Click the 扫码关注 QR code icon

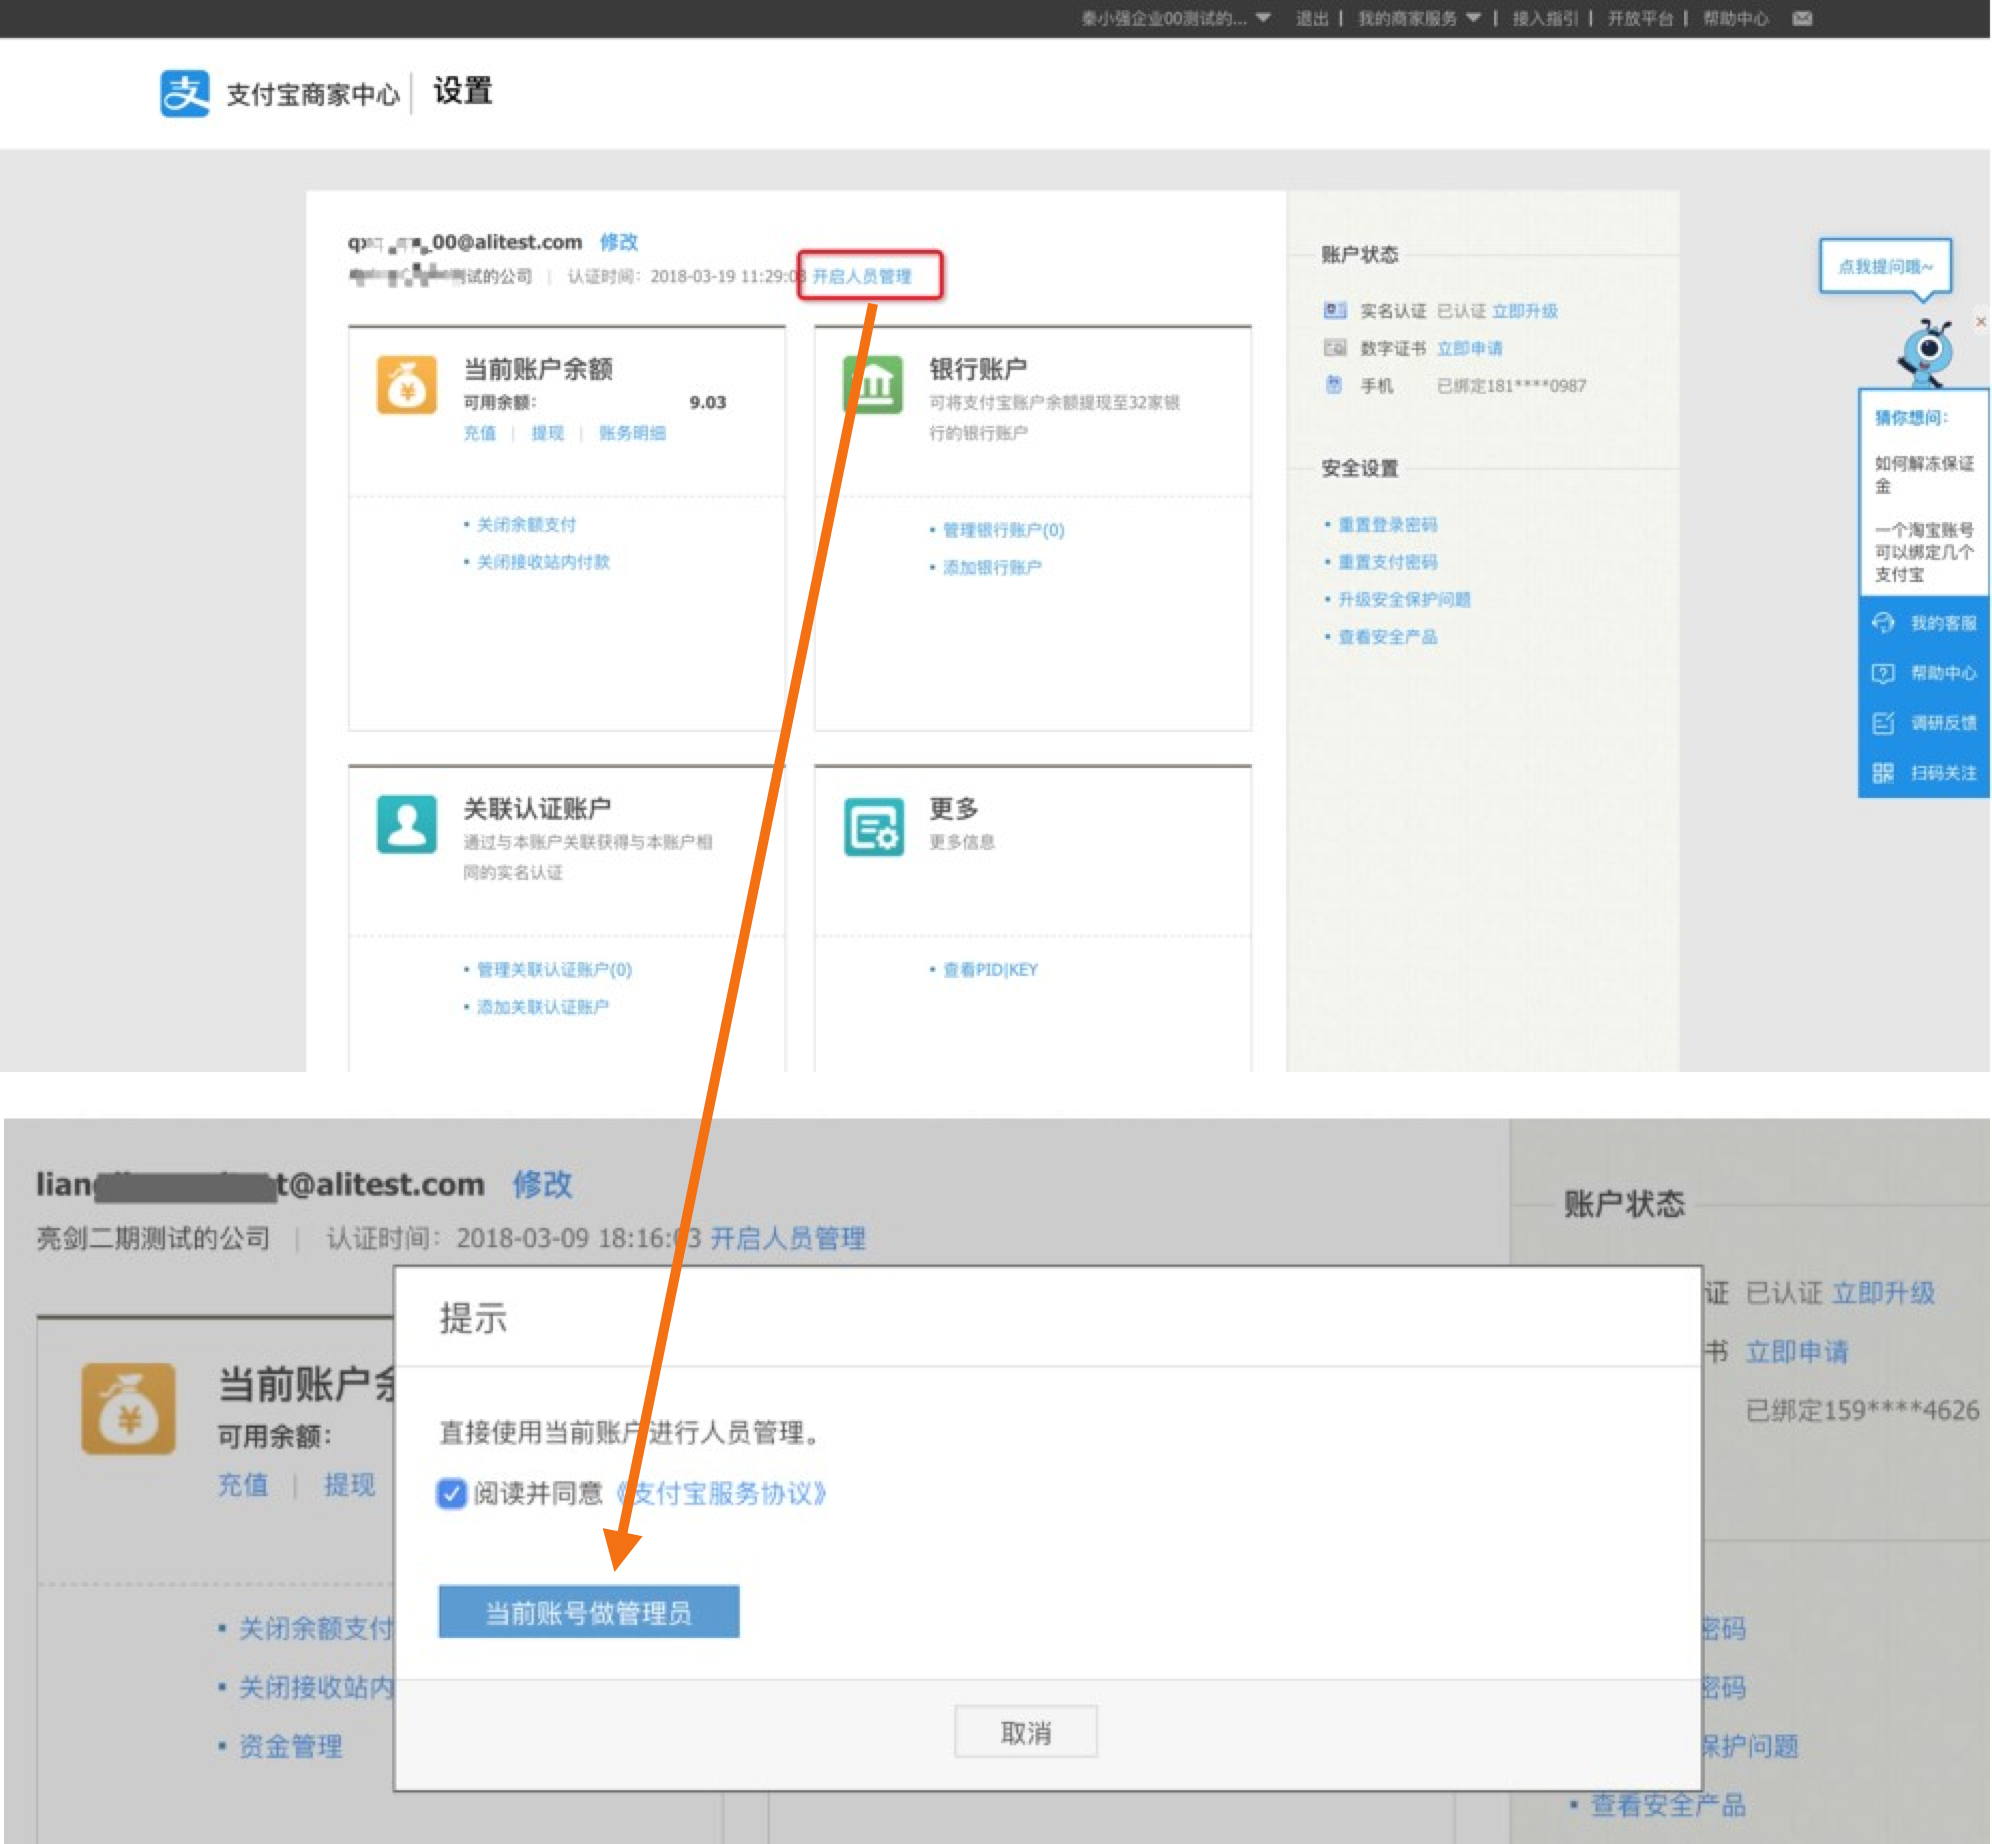[x=1883, y=773]
